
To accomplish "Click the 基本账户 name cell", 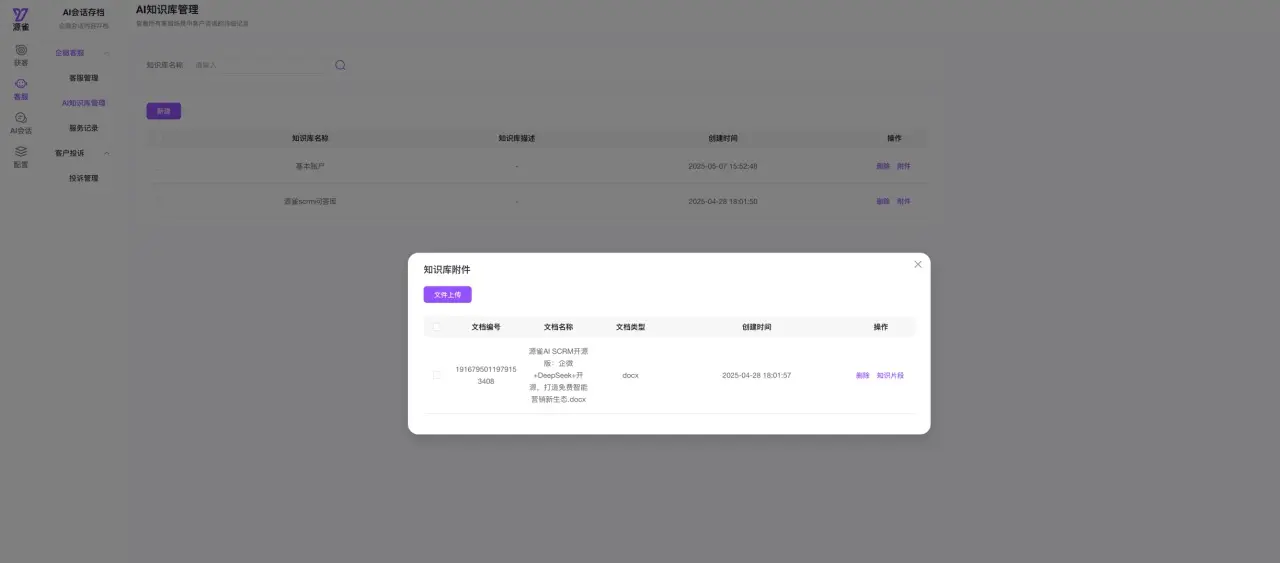I will pos(310,166).
